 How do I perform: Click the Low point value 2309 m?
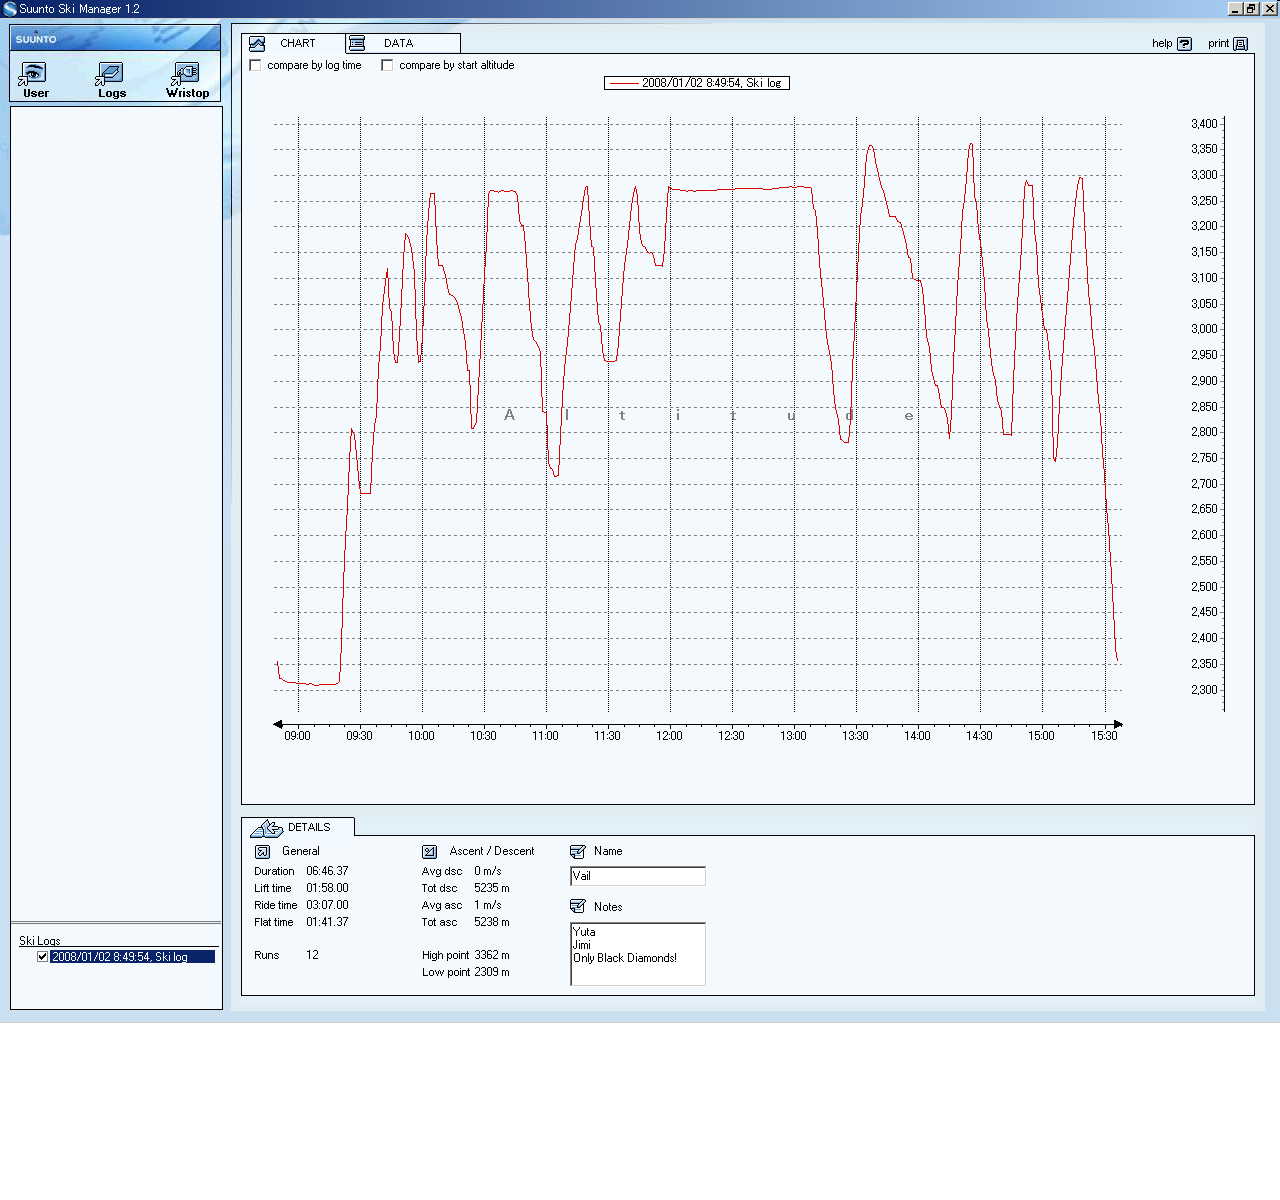pos(492,972)
